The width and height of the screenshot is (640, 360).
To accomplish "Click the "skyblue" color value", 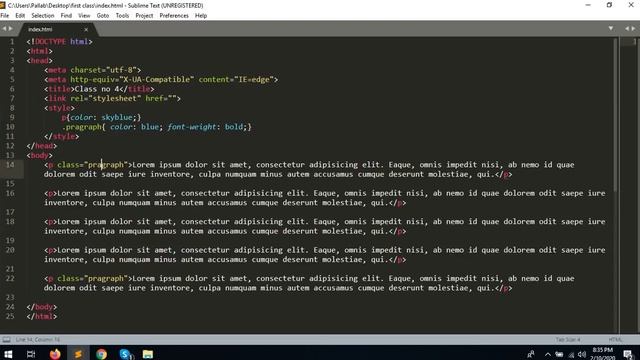I will pos(117,117).
